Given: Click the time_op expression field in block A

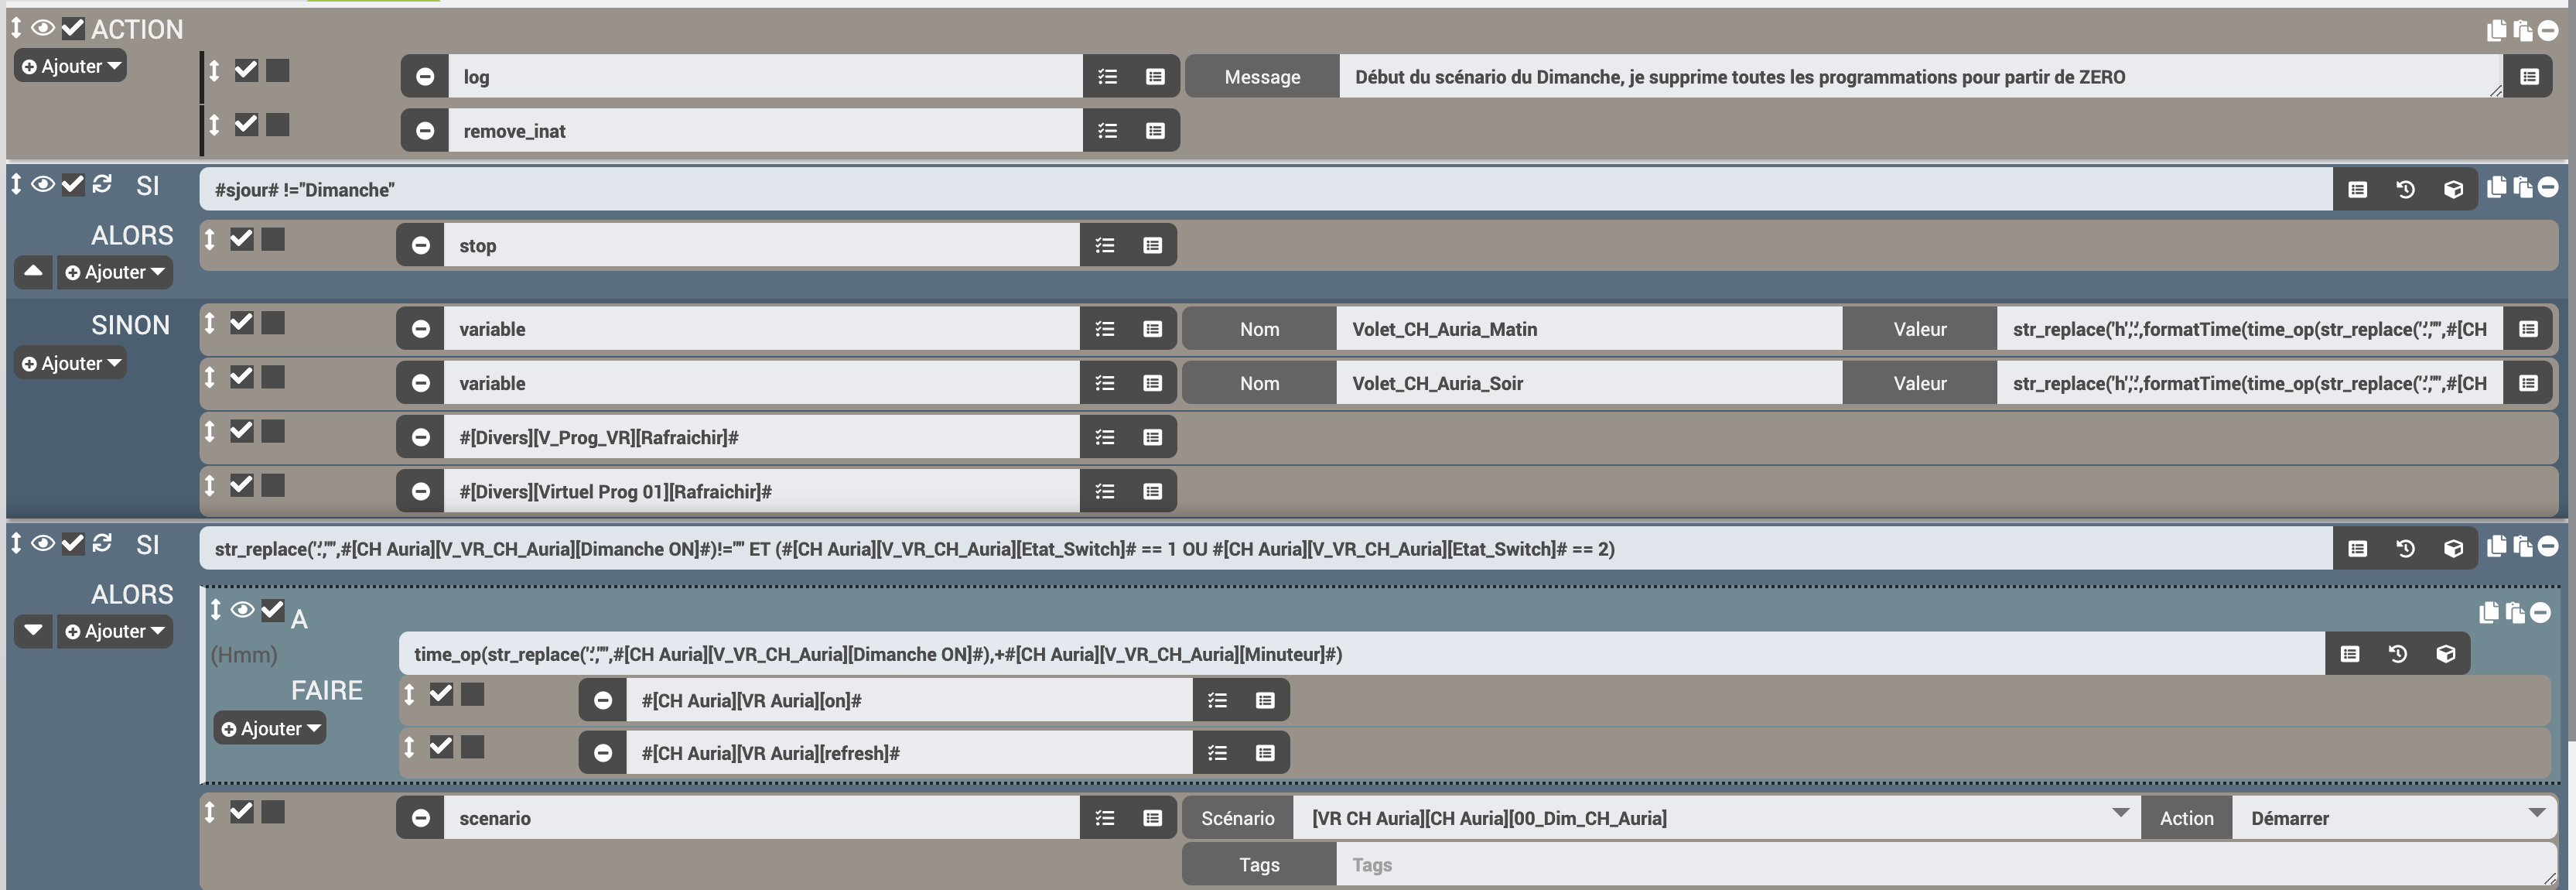Looking at the screenshot, I should tap(1362, 654).
